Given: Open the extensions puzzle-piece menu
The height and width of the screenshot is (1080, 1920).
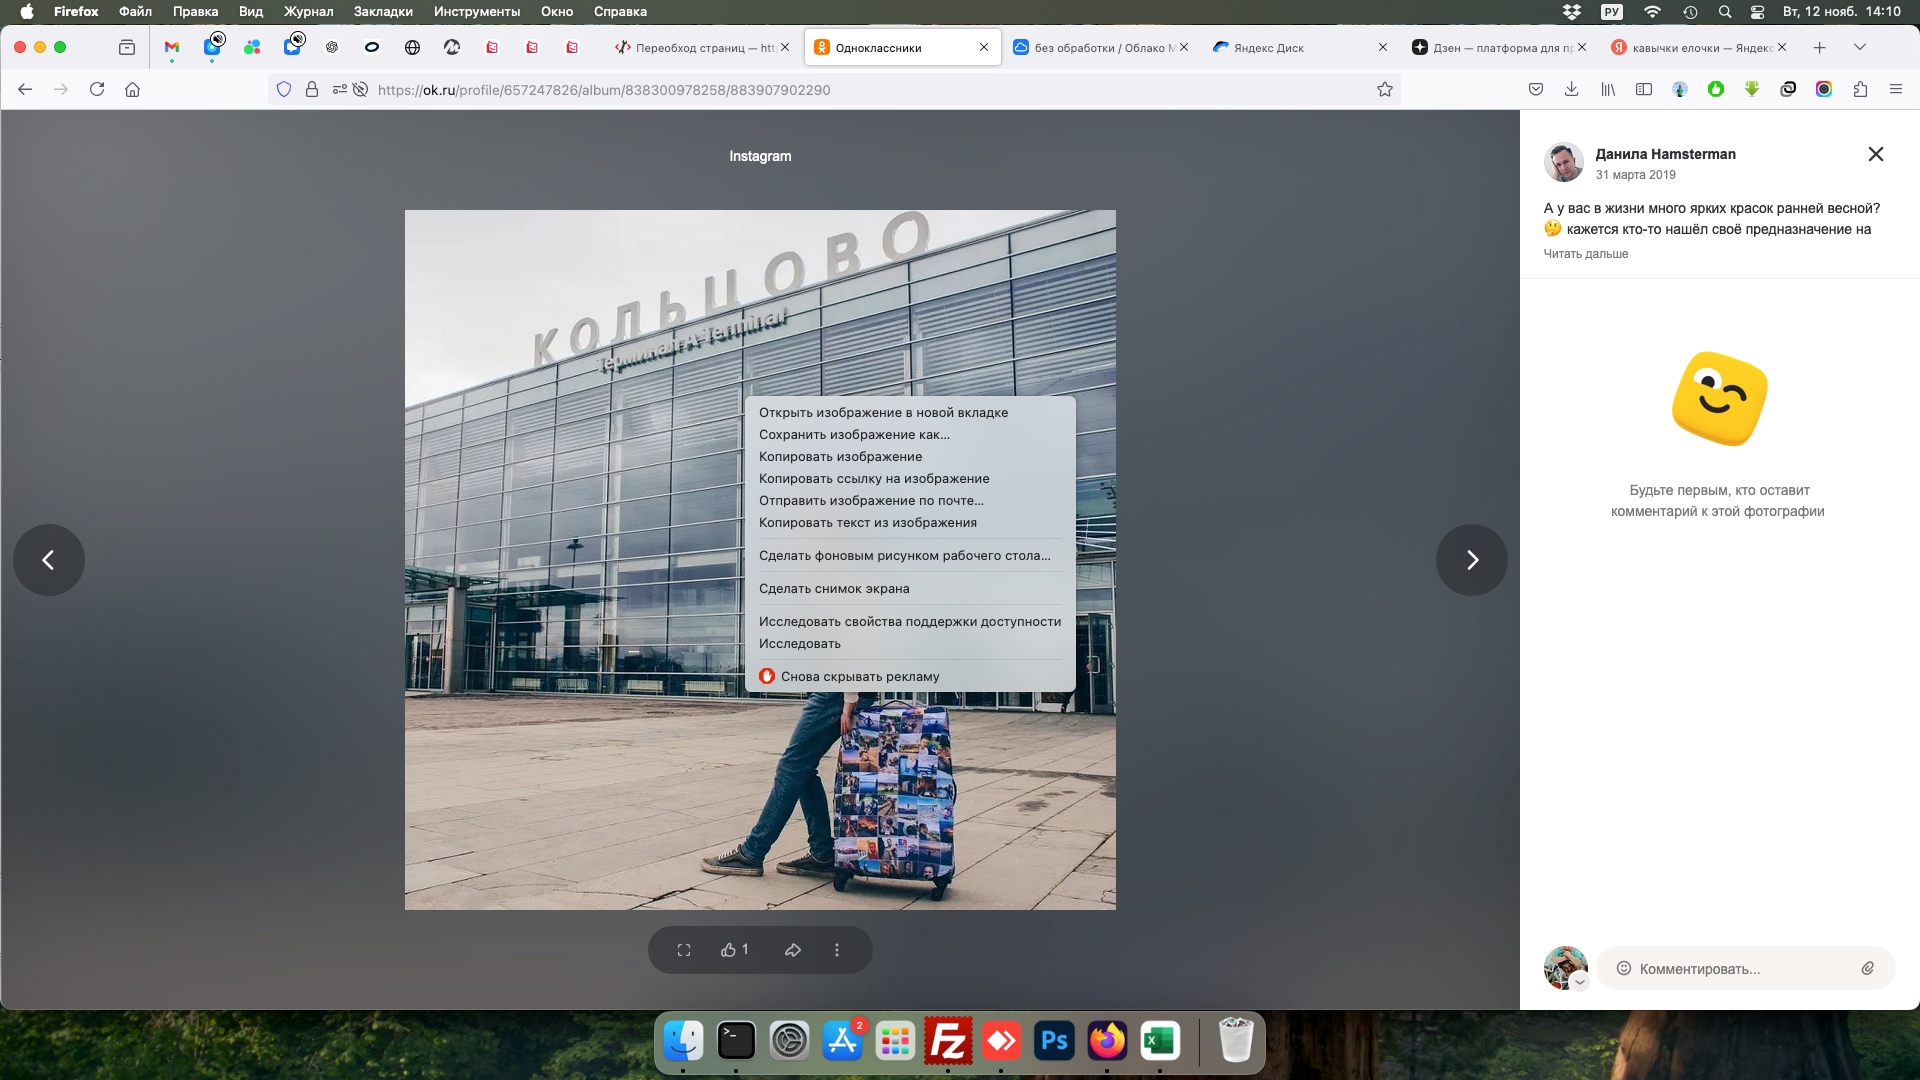Looking at the screenshot, I should click(1860, 89).
